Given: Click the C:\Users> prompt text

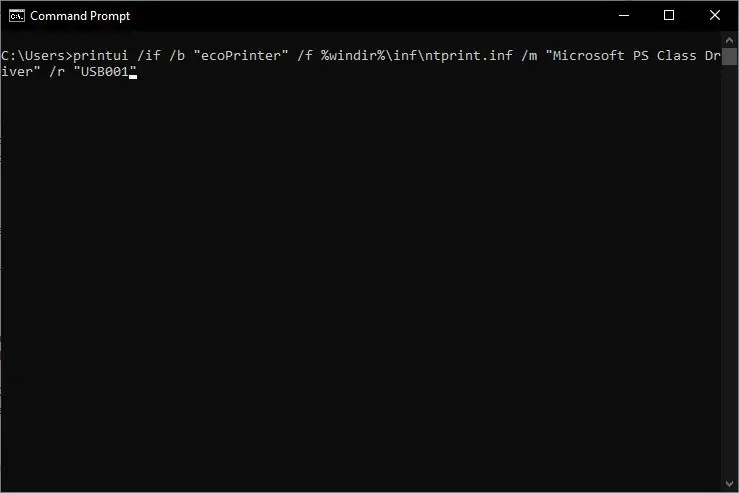Looking at the screenshot, I should click(x=37, y=56).
